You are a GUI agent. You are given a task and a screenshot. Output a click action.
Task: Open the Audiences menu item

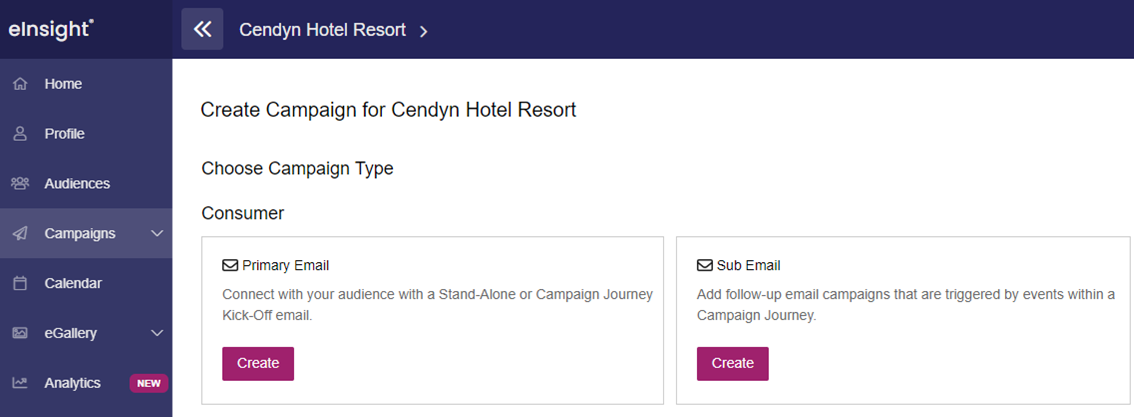(x=77, y=184)
